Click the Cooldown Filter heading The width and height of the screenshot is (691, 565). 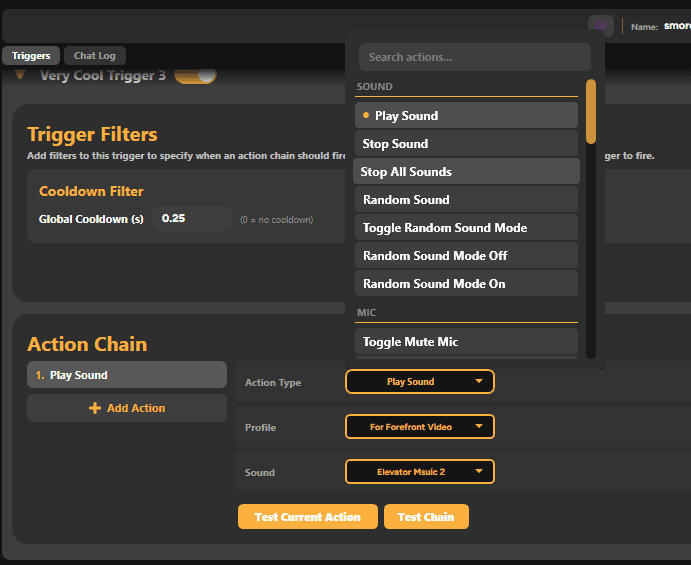[91, 191]
